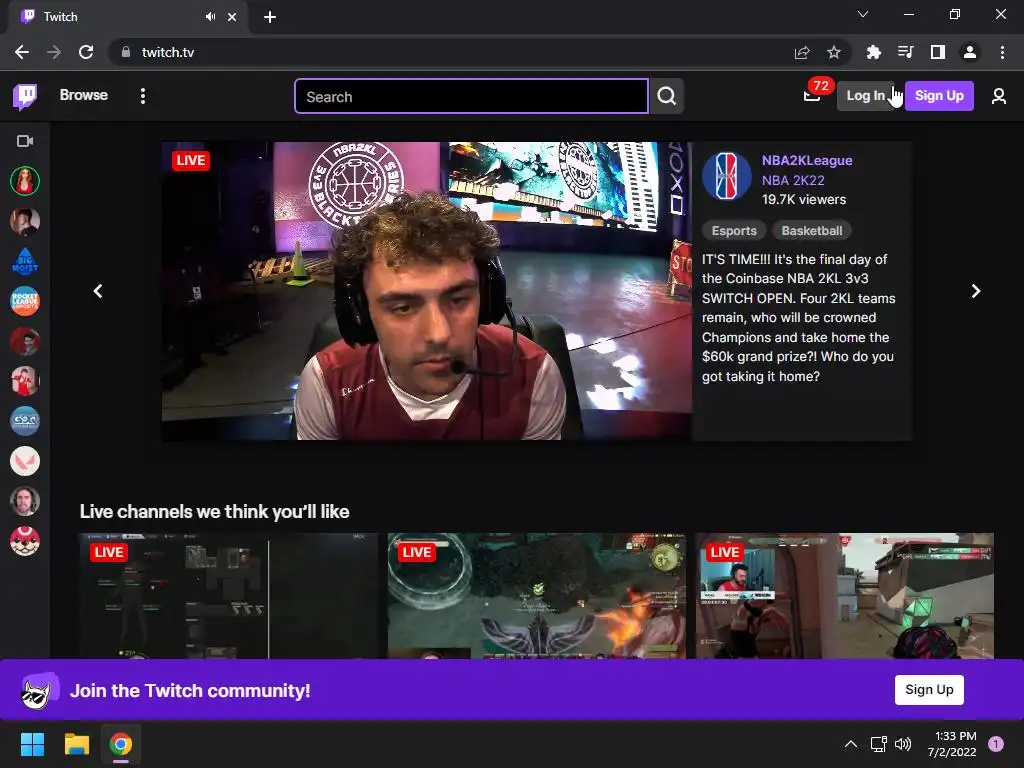The image size is (1024, 768).
Task: Click the featured NBA2KLeague live video
Action: pyautogui.click(x=427, y=291)
